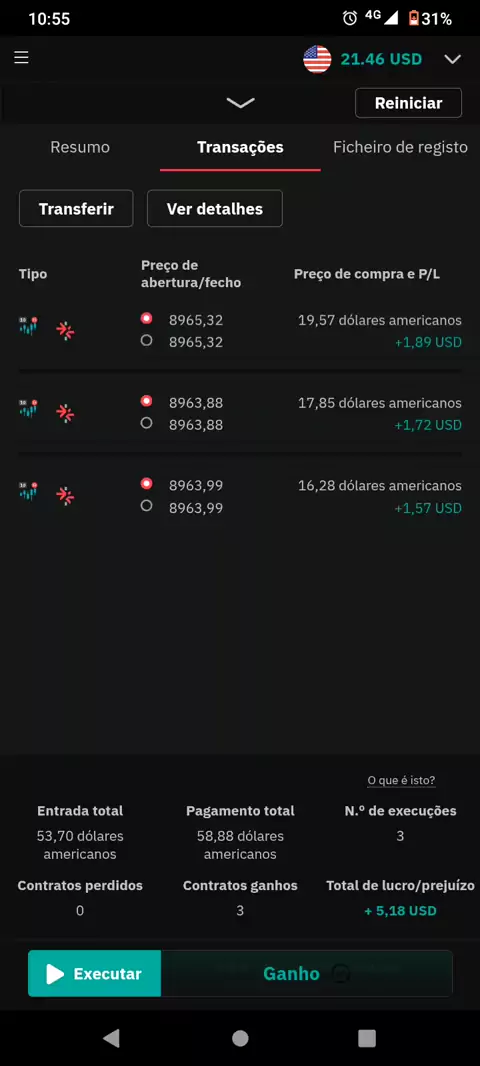Tap the Ganho status progress bar
Screen dimensions: 480x1066
pos(307,974)
